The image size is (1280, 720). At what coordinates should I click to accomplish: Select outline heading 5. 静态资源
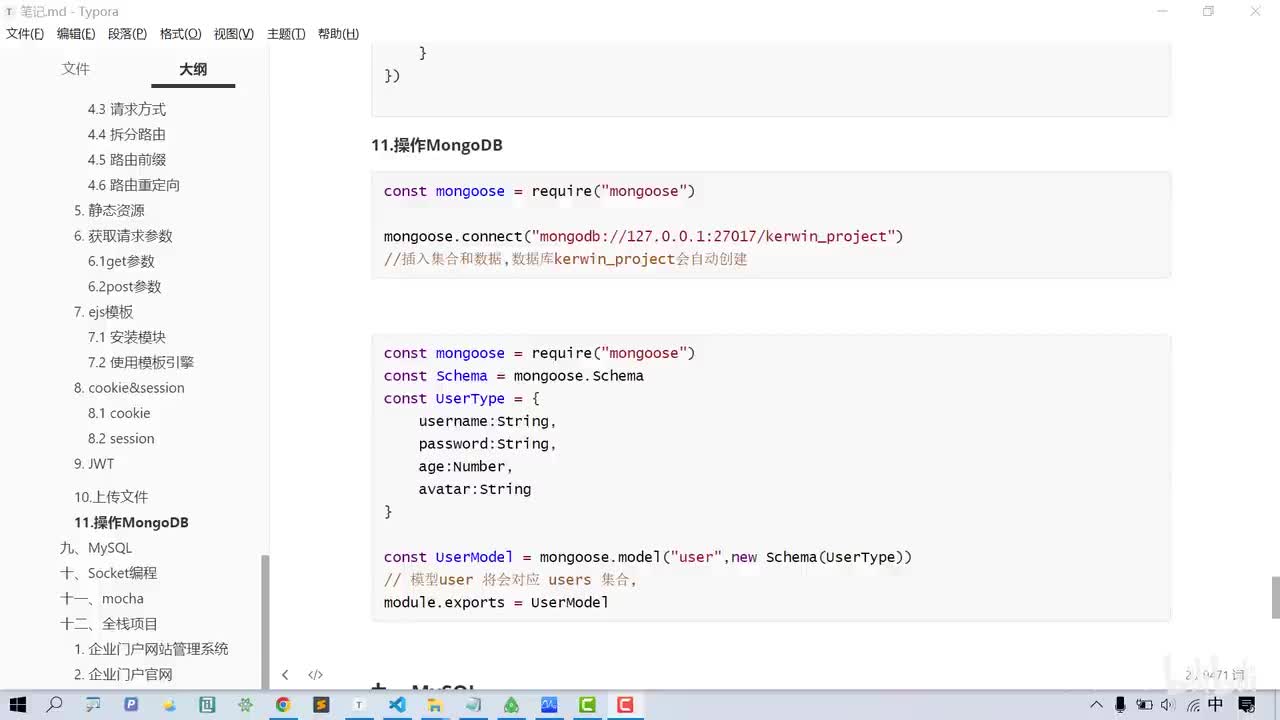point(109,210)
